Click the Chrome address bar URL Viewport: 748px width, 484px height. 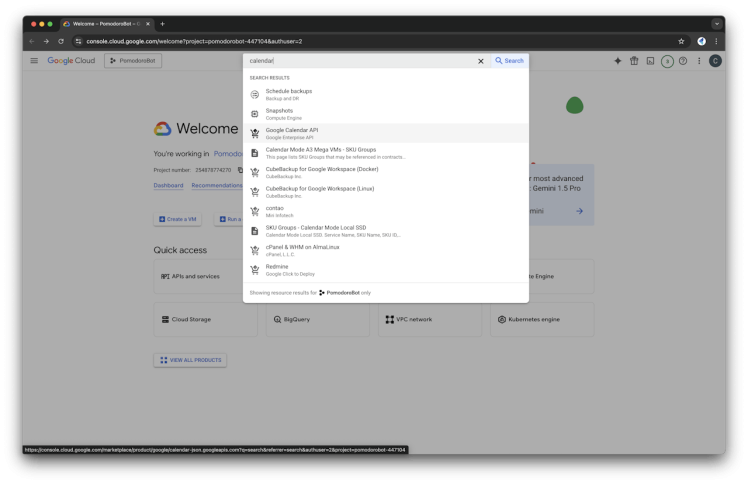(x=194, y=41)
